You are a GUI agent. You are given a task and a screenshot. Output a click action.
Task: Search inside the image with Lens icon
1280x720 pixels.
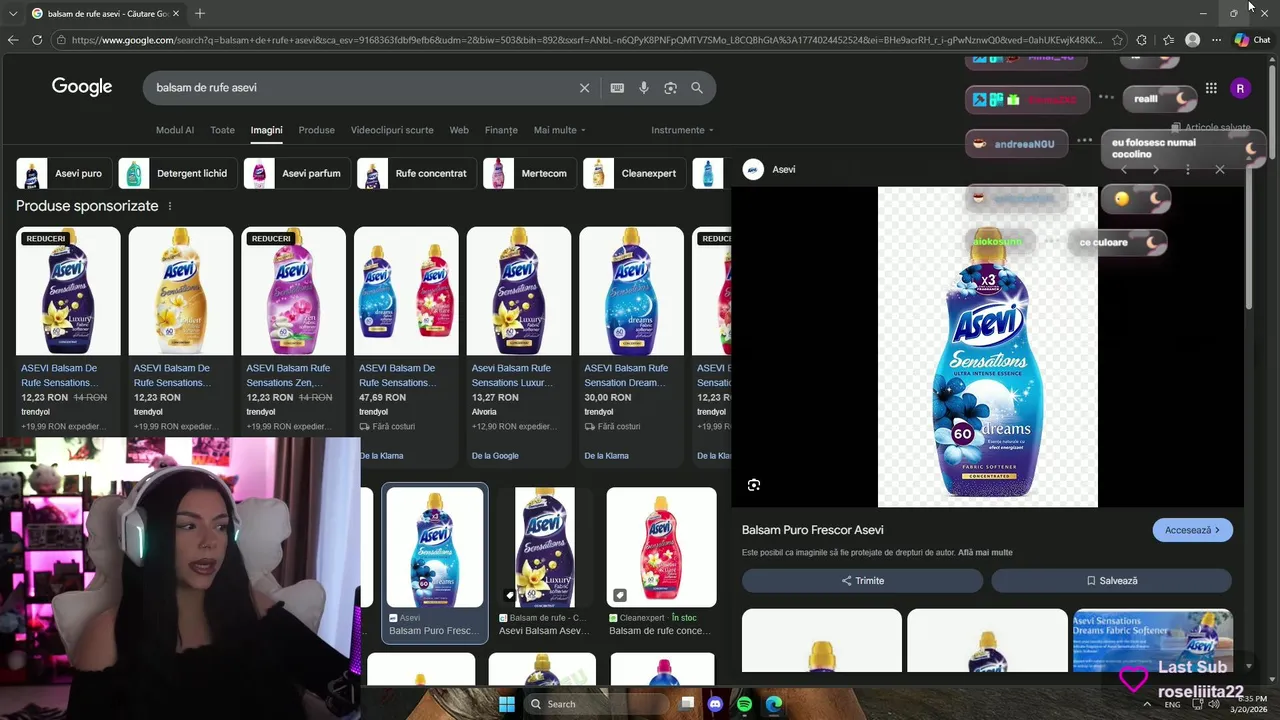[x=754, y=485]
